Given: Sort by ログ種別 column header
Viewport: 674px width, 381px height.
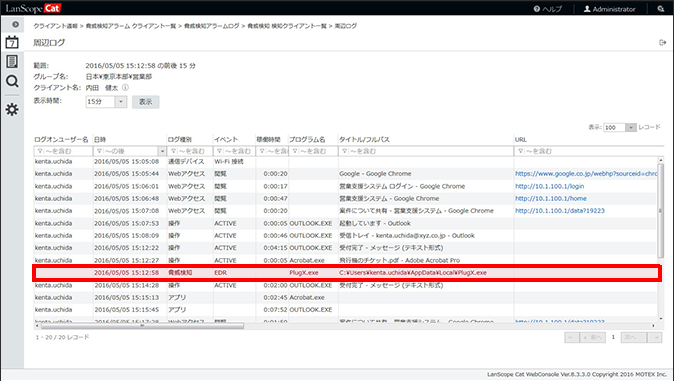Looking at the screenshot, I should coord(180,139).
